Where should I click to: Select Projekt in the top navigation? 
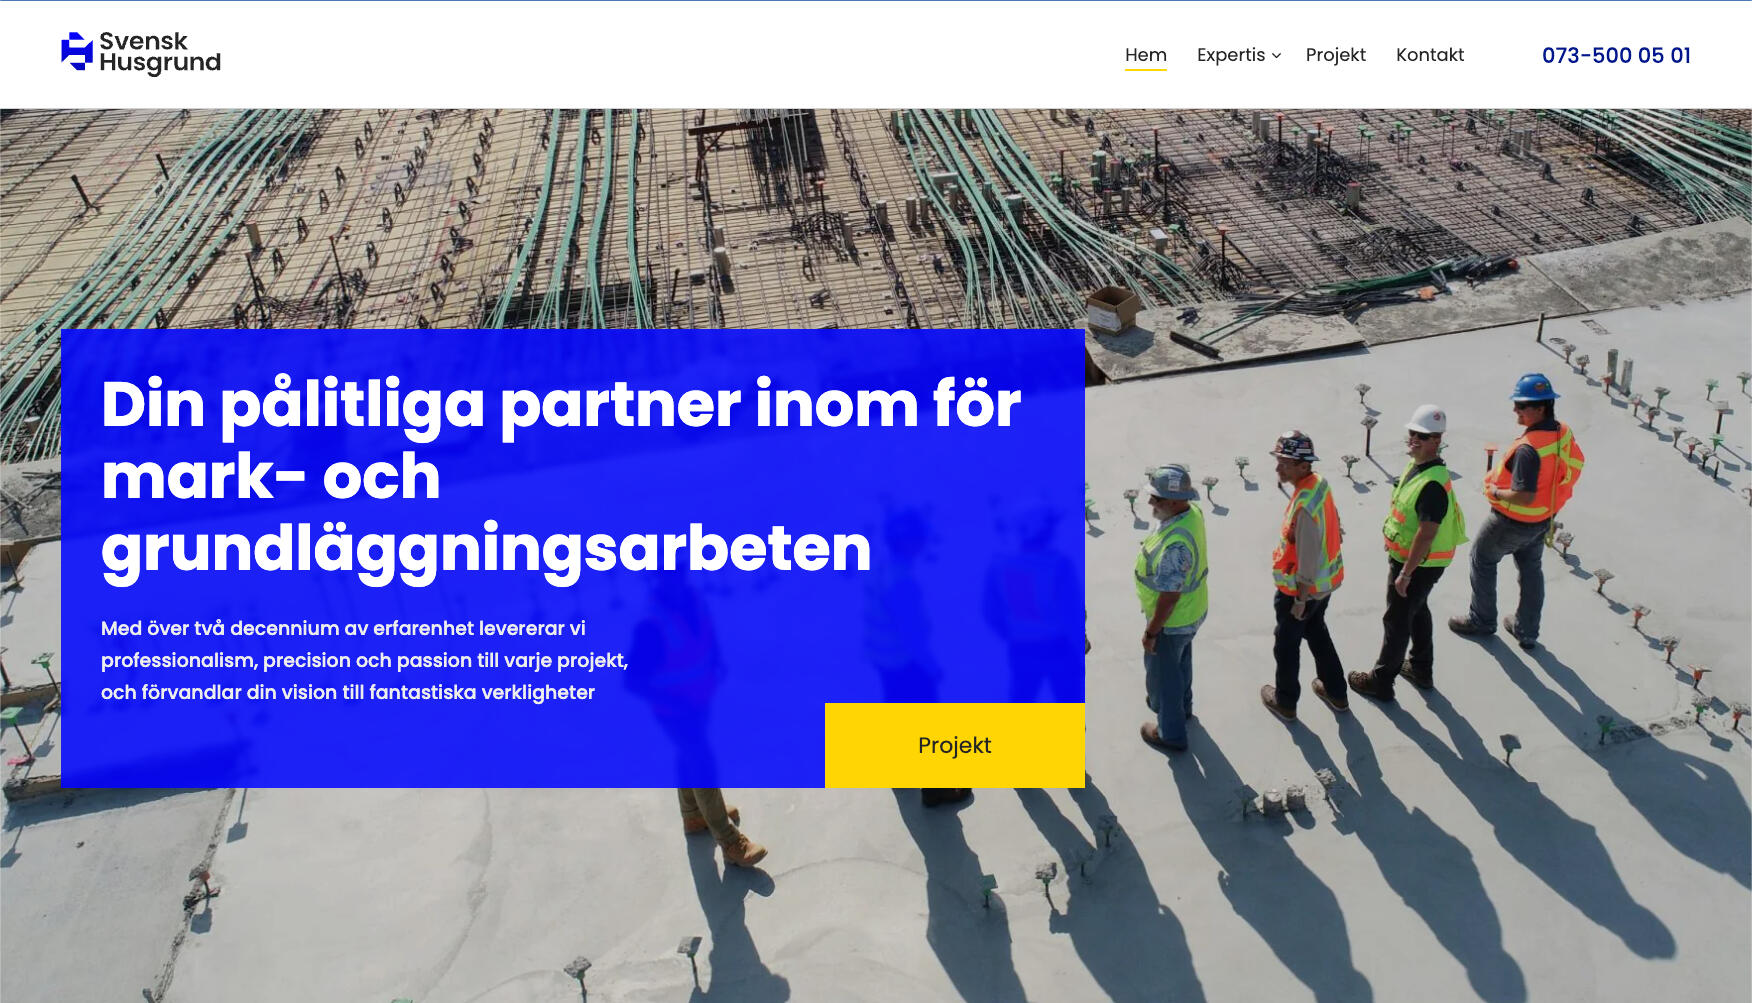coord(1336,55)
